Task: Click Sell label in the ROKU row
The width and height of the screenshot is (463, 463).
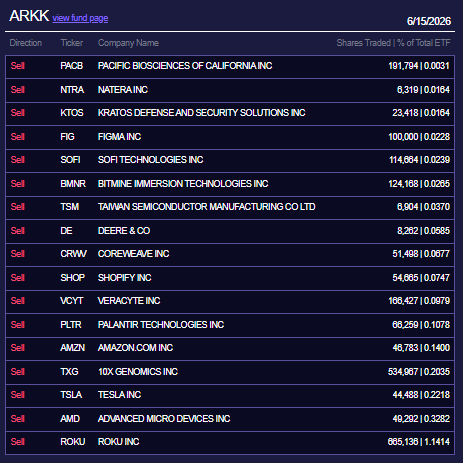Action: tap(18, 442)
